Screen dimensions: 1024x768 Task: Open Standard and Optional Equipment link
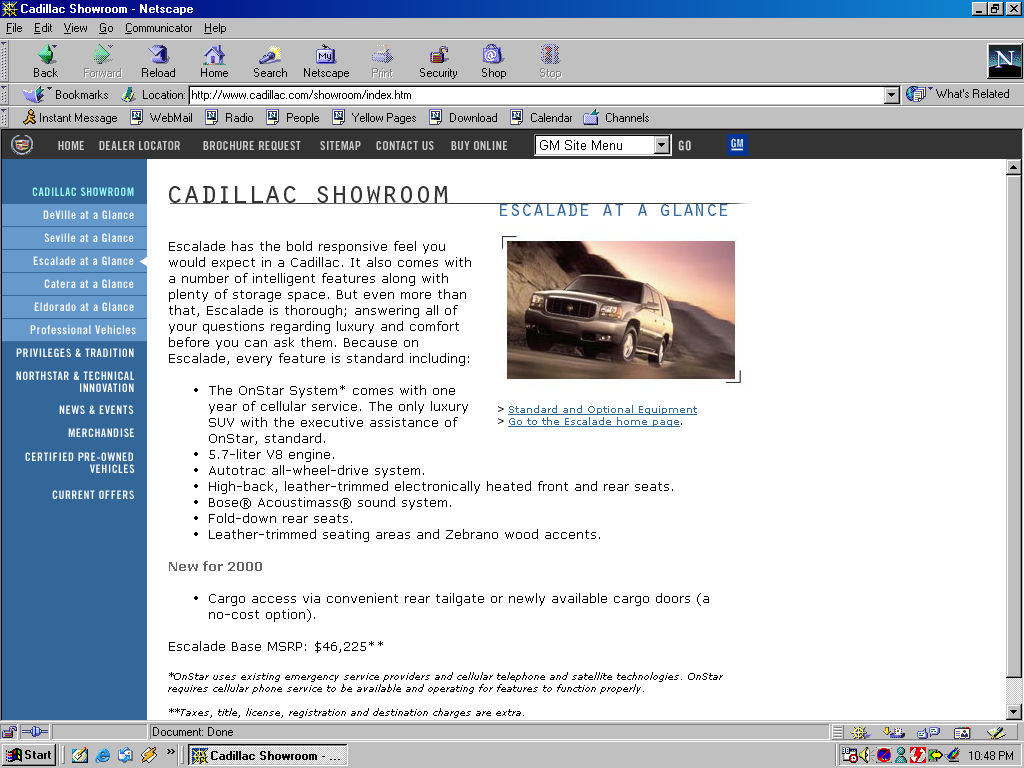click(x=602, y=409)
